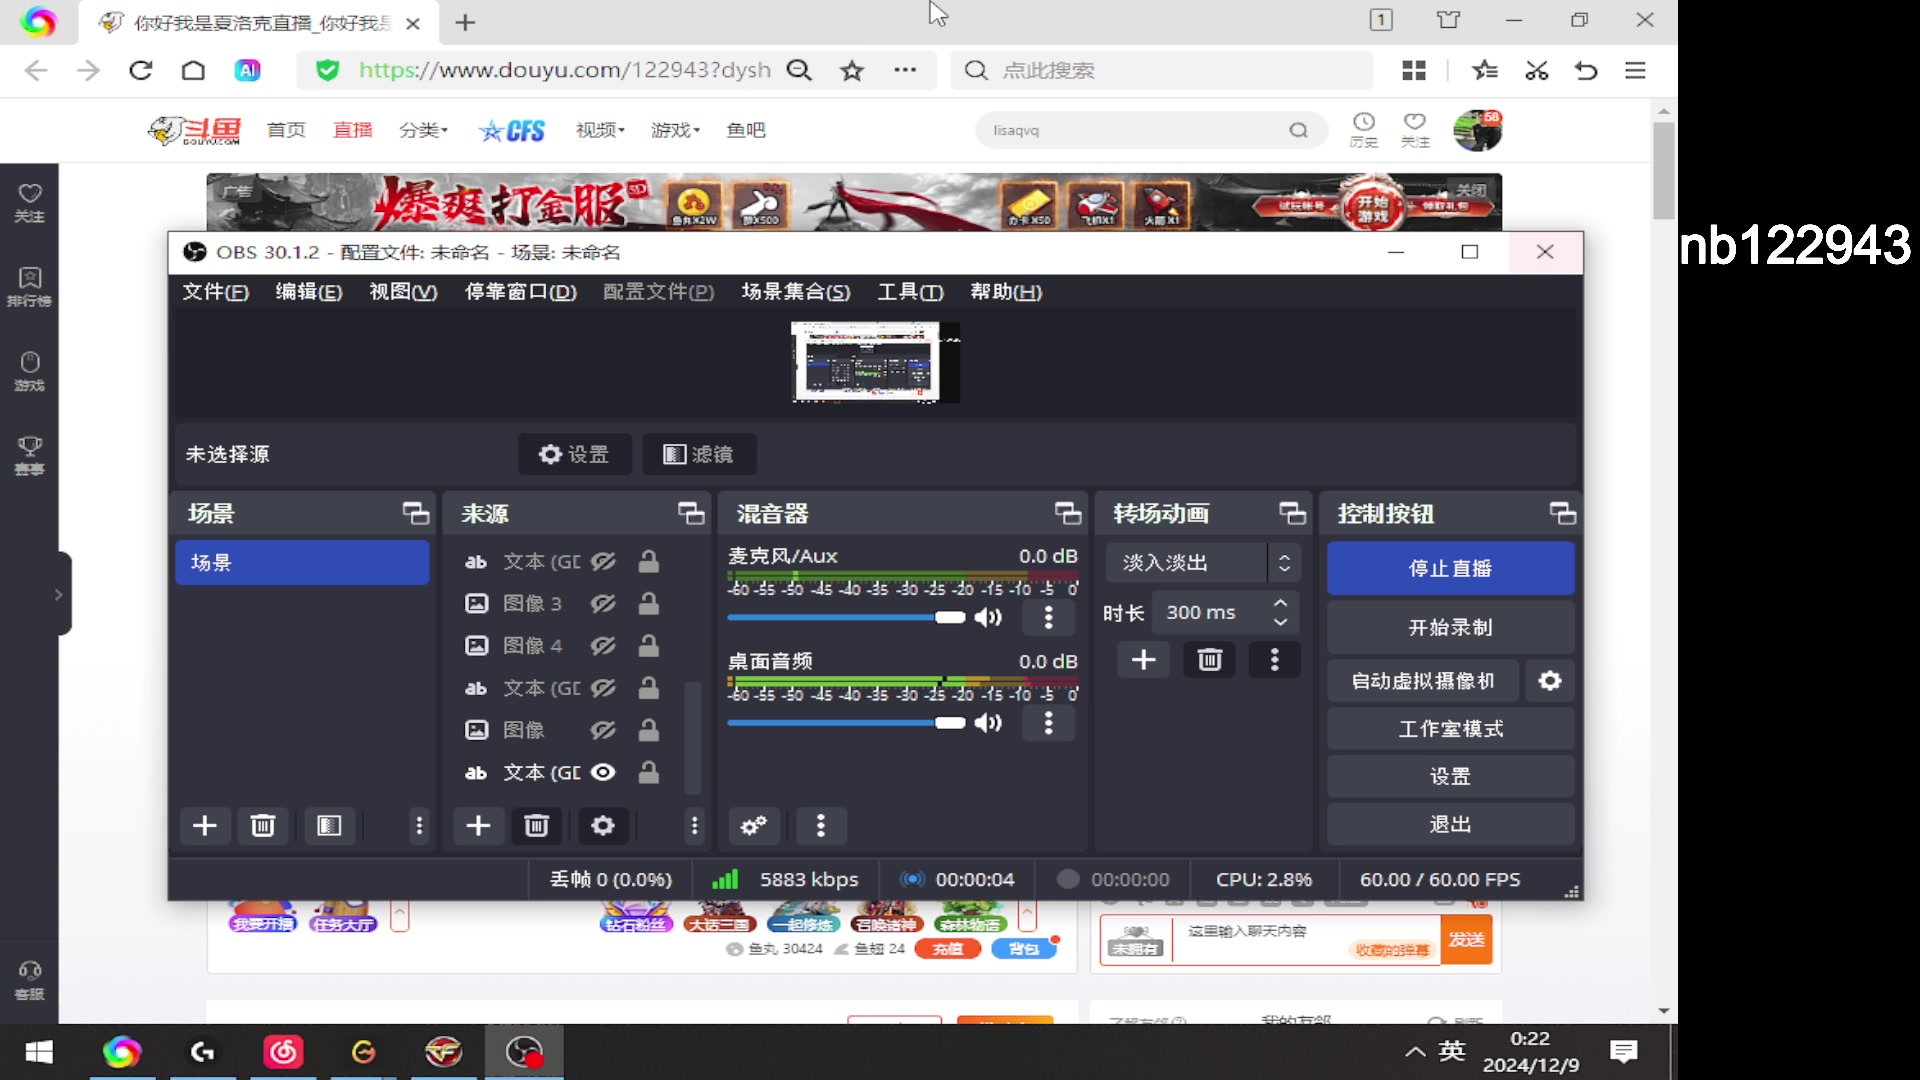The height and width of the screenshot is (1080, 1920).
Task: Increase transition duration with up arrow
Action: [x=1280, y=603]
